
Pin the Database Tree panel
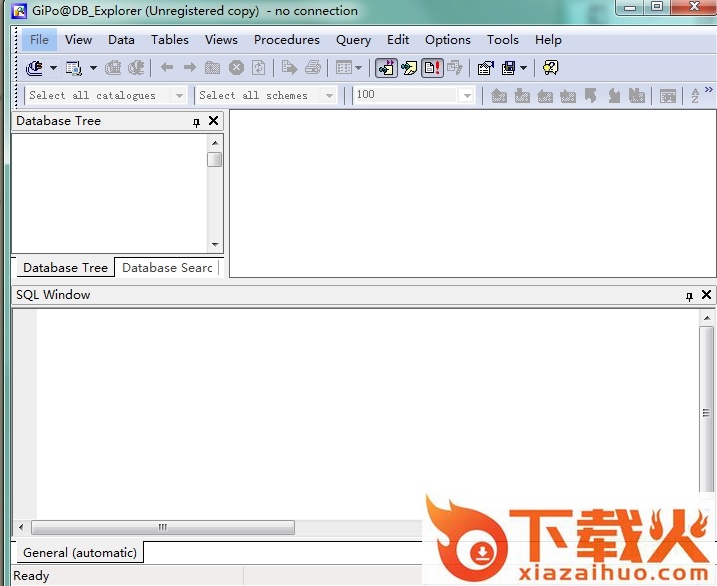coord(196,122)
